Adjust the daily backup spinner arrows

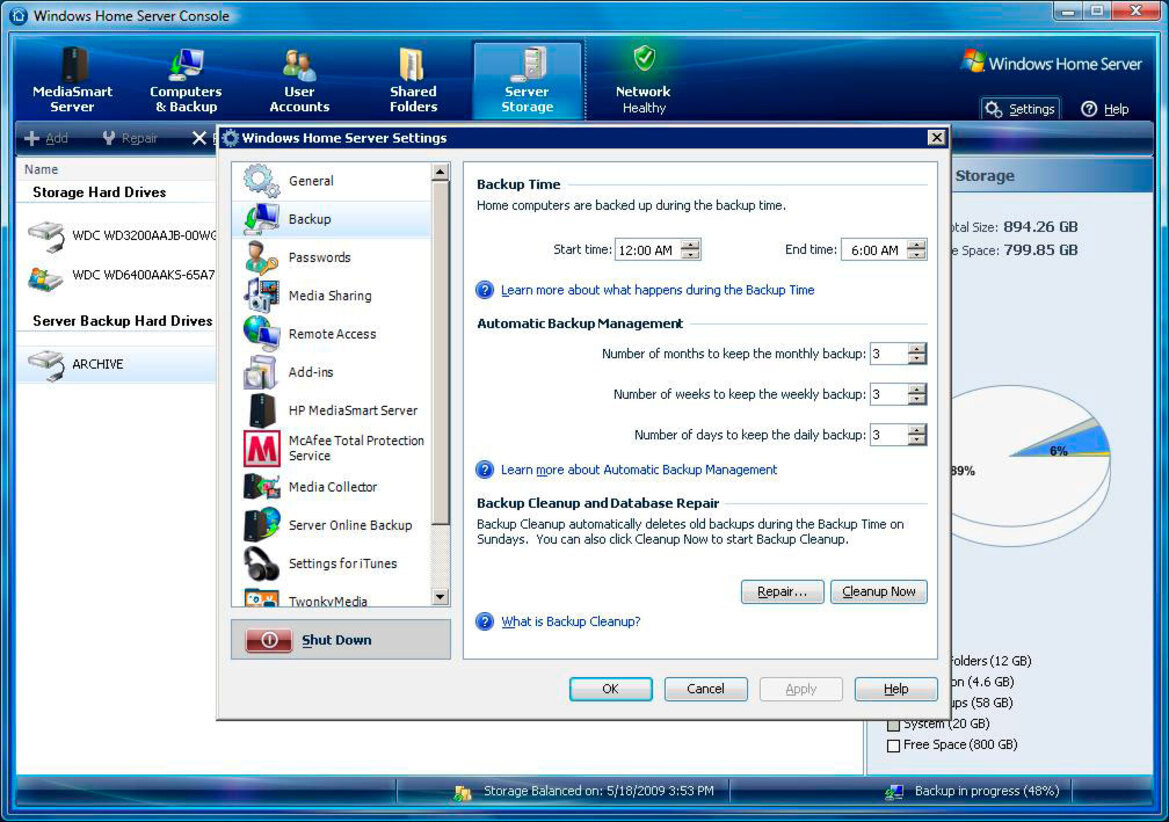pyautogui.click(x=917, y=434)
